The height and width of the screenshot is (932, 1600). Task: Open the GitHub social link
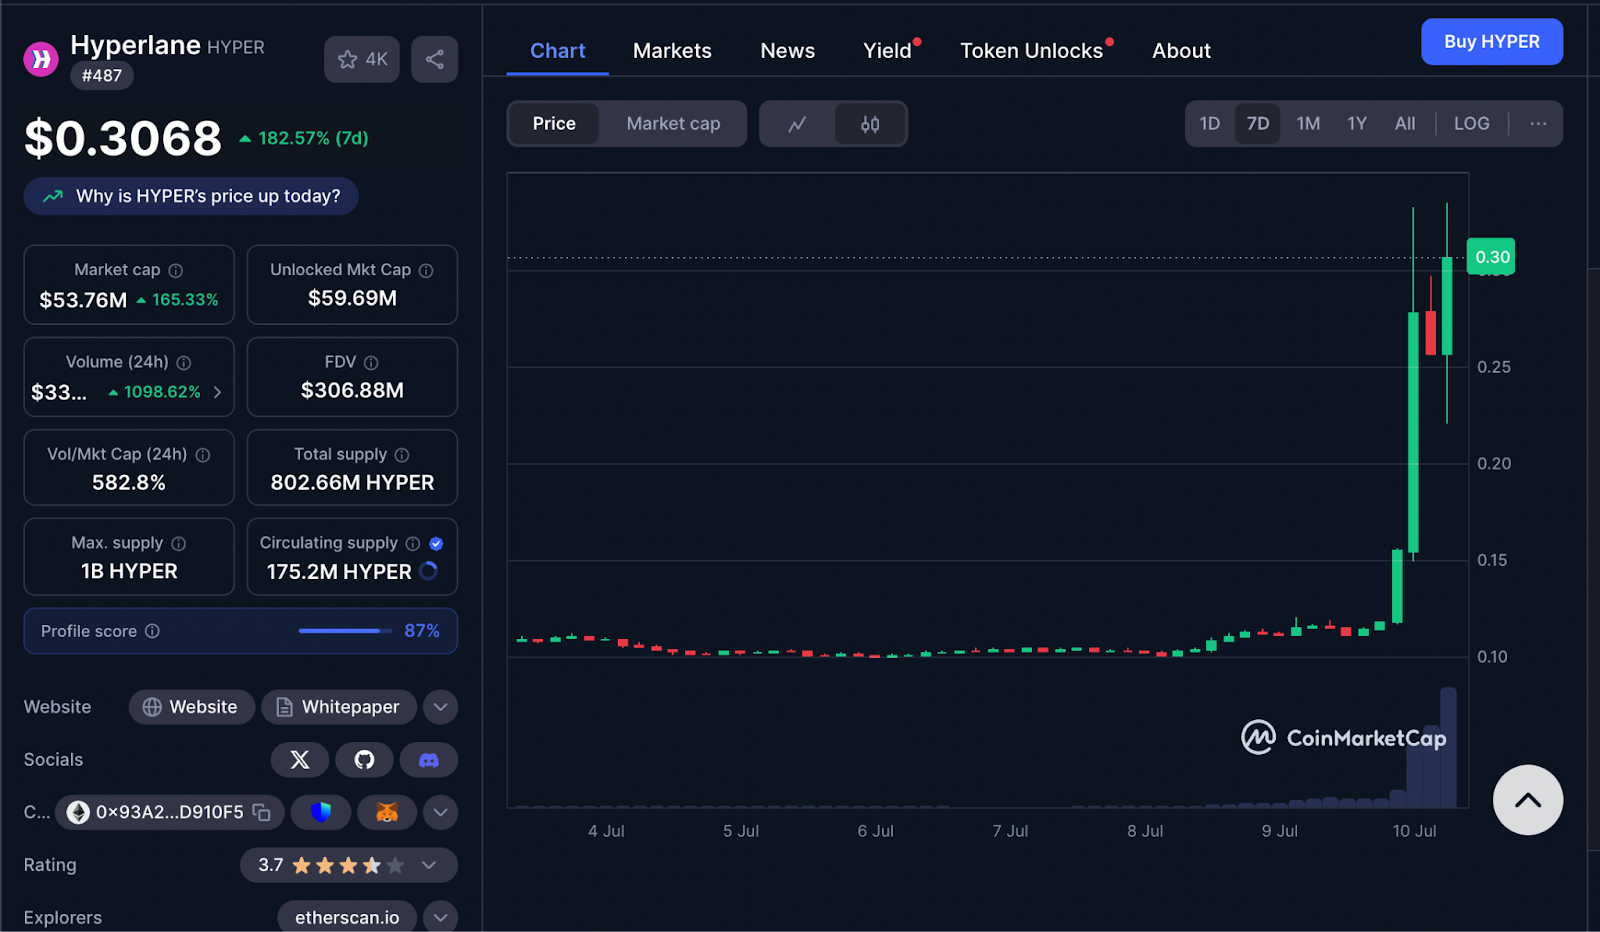click(364, 760)
